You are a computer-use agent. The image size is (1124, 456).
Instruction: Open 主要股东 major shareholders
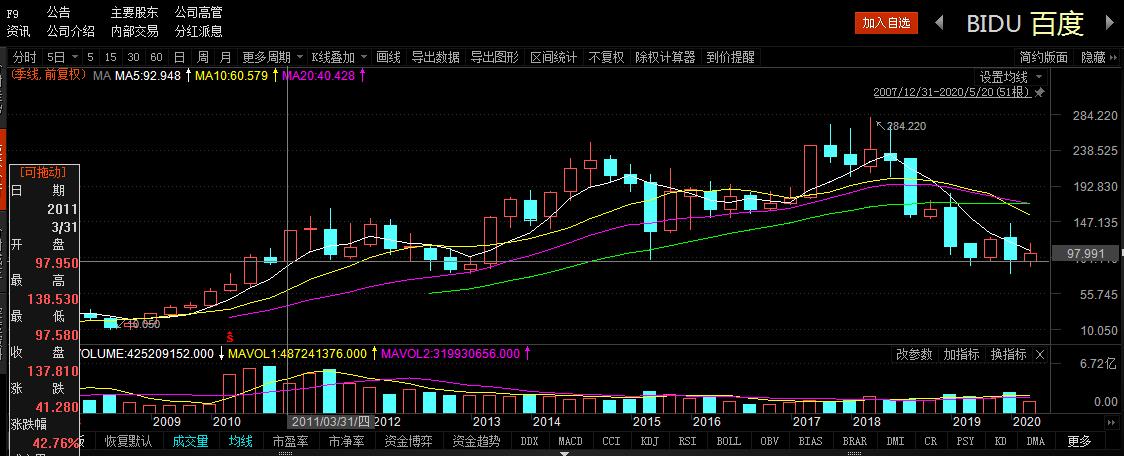[x=134, y=12]
